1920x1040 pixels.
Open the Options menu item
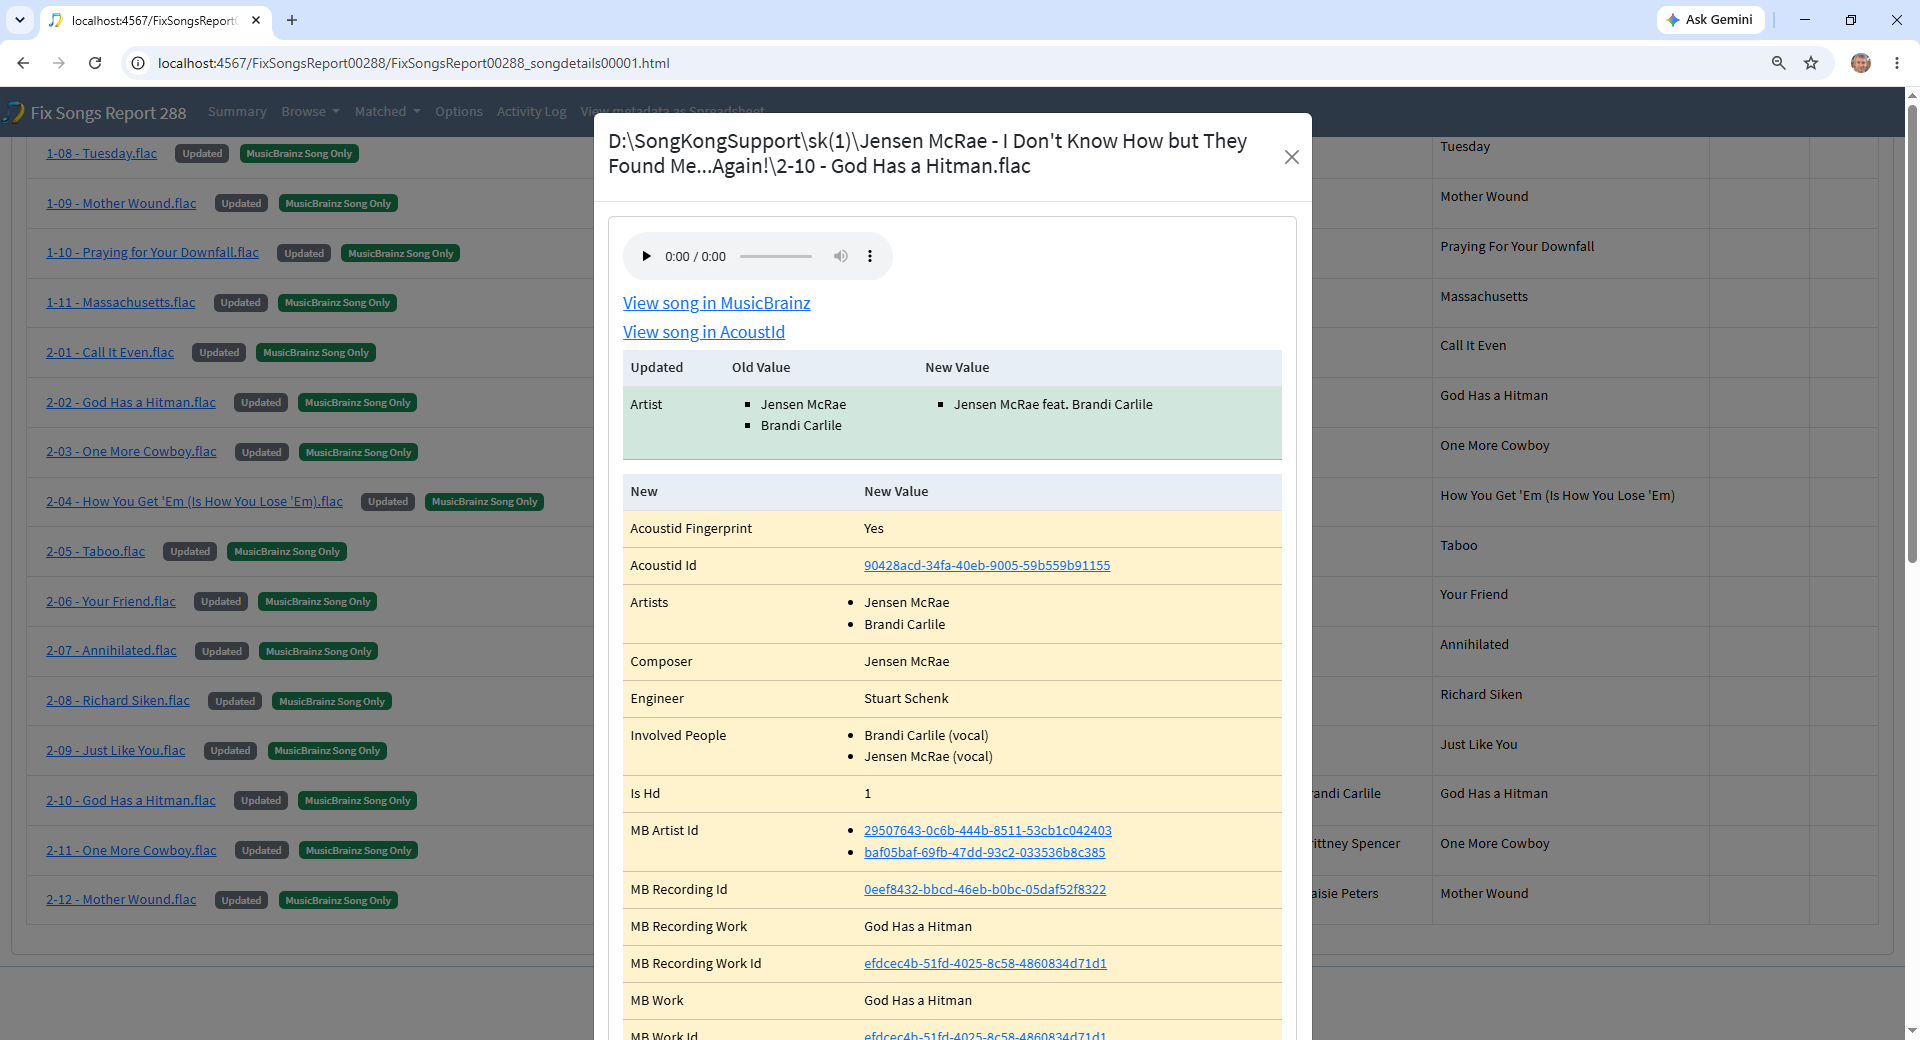[459, 112]
